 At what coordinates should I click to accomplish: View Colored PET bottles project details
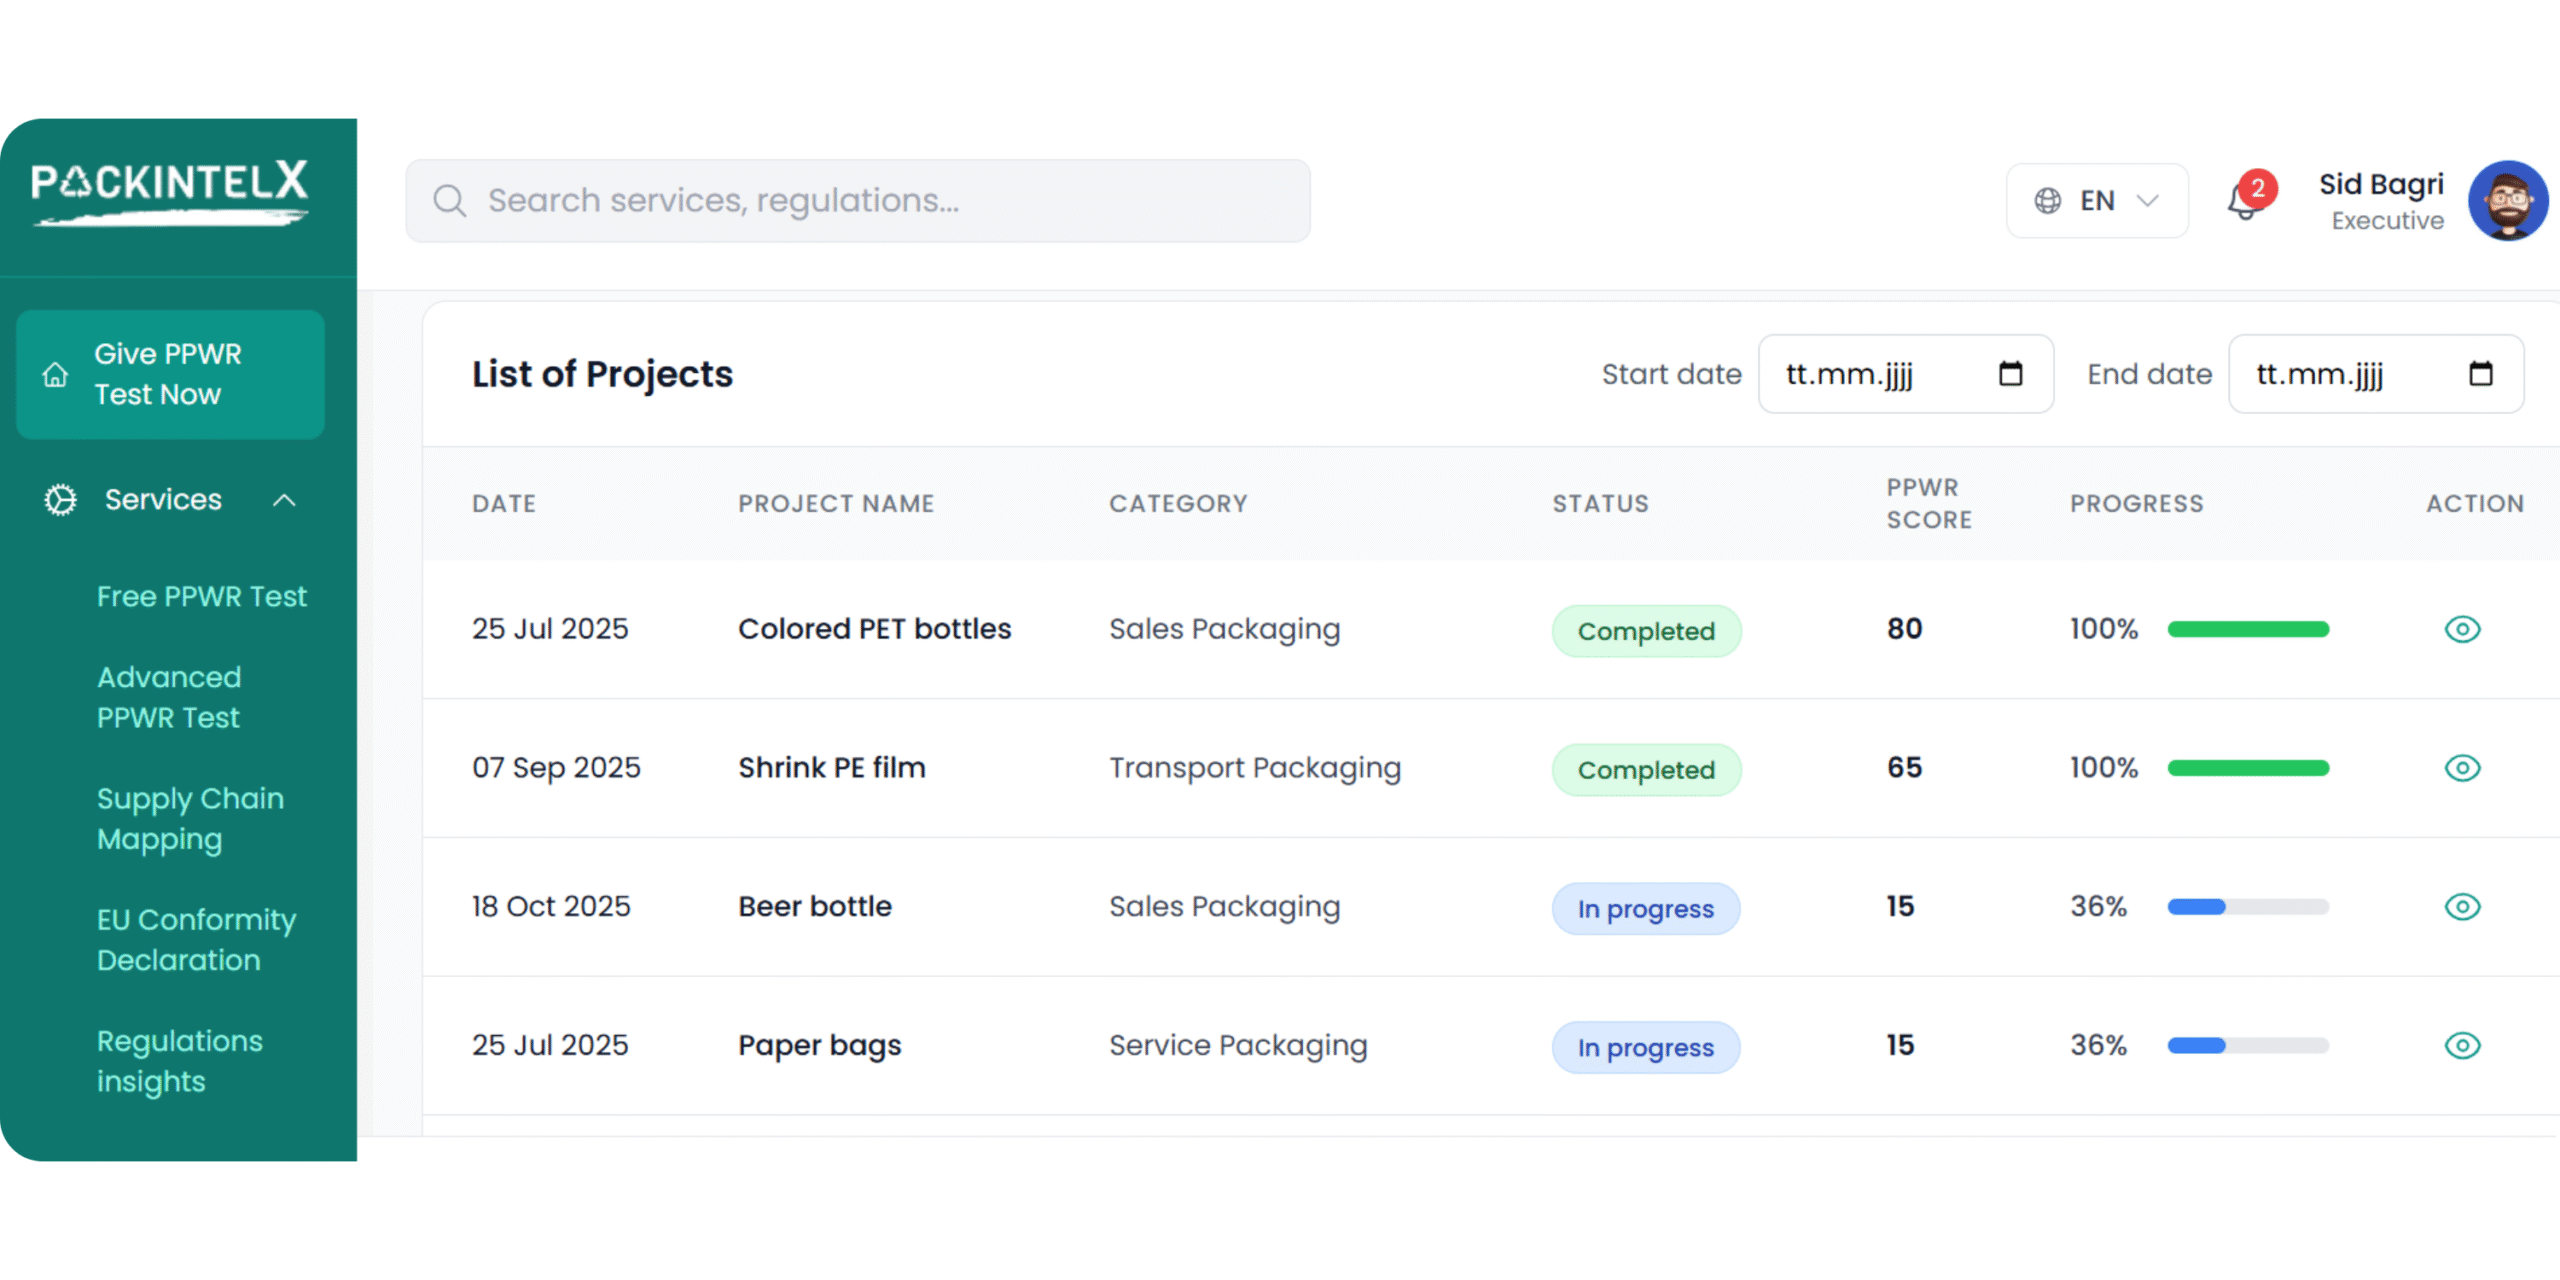[x=2462, y=629]
